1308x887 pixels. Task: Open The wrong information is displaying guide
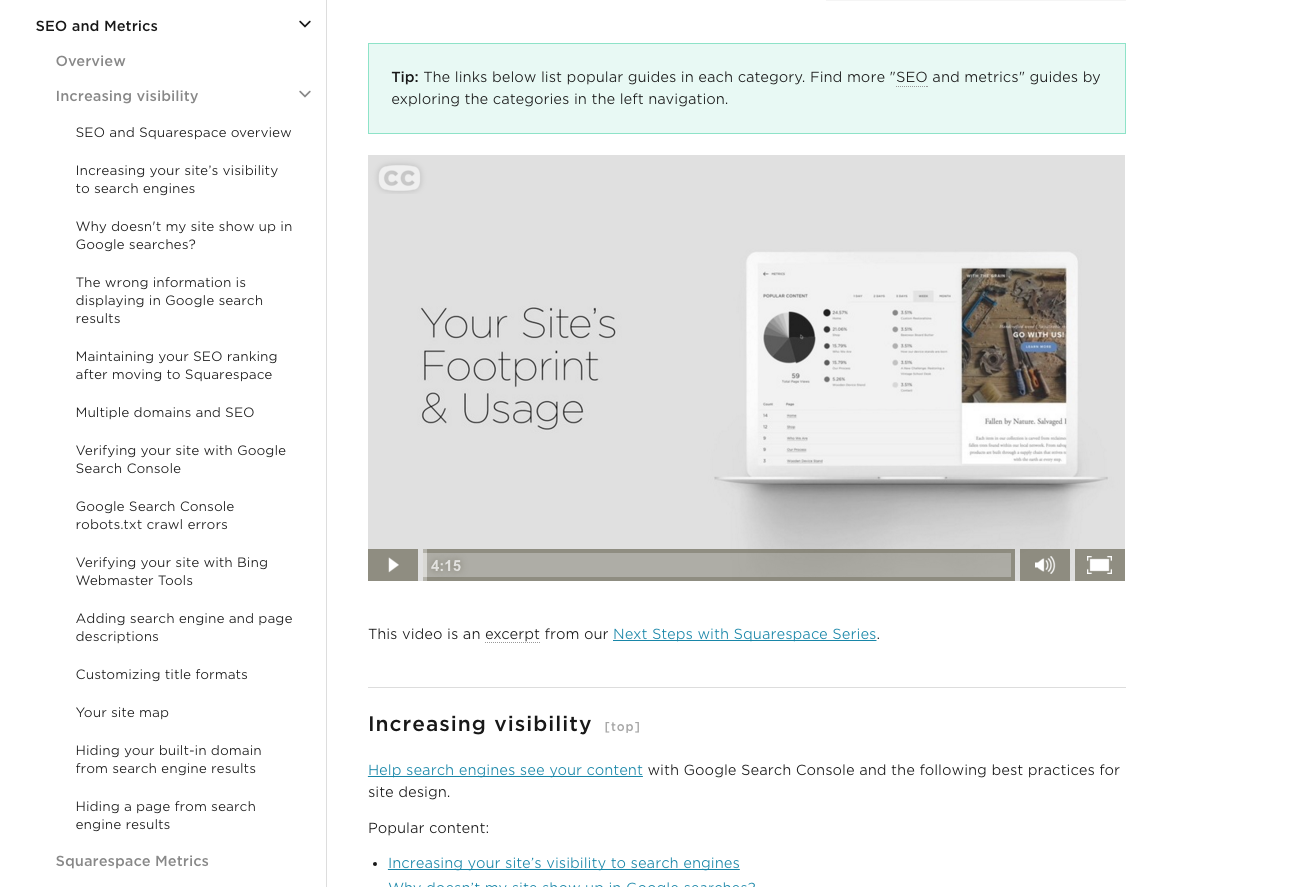[170, 300]
